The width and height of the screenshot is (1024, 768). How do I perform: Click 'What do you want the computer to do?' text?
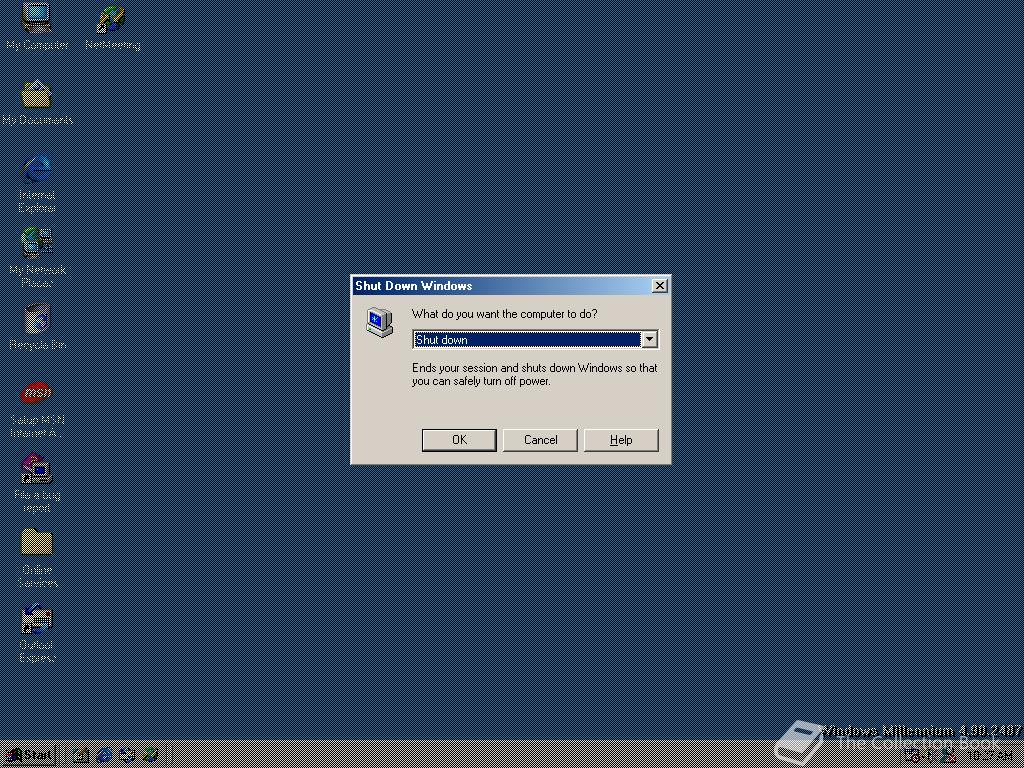(x=504, y=314)
